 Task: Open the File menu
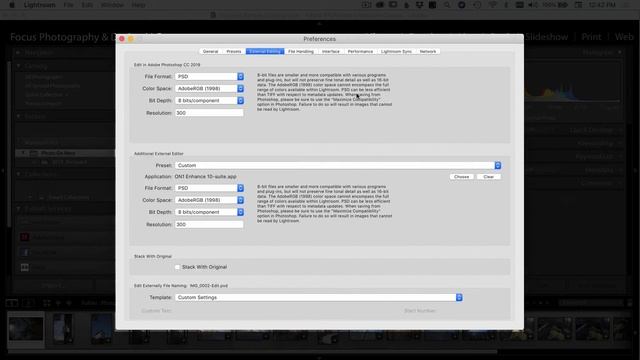[x=69, y=5]
